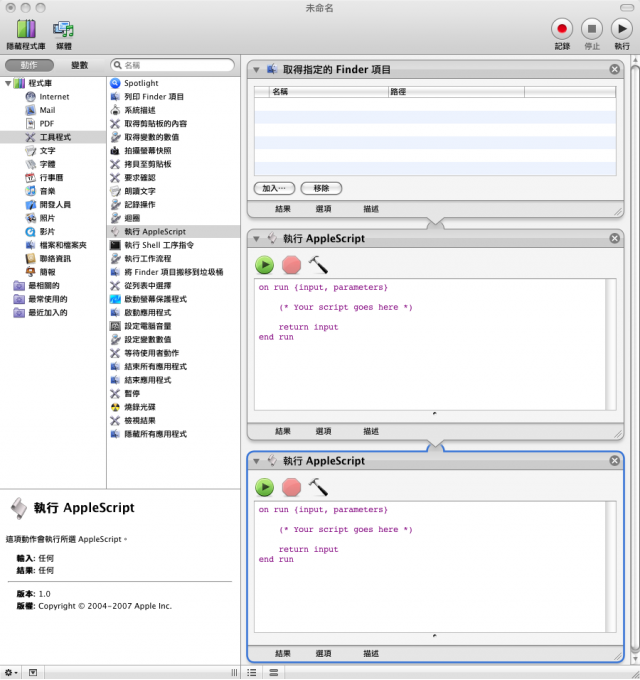Select the 朗讀文字 speak text action
The image size is (640, 680).
pos(173,191)
